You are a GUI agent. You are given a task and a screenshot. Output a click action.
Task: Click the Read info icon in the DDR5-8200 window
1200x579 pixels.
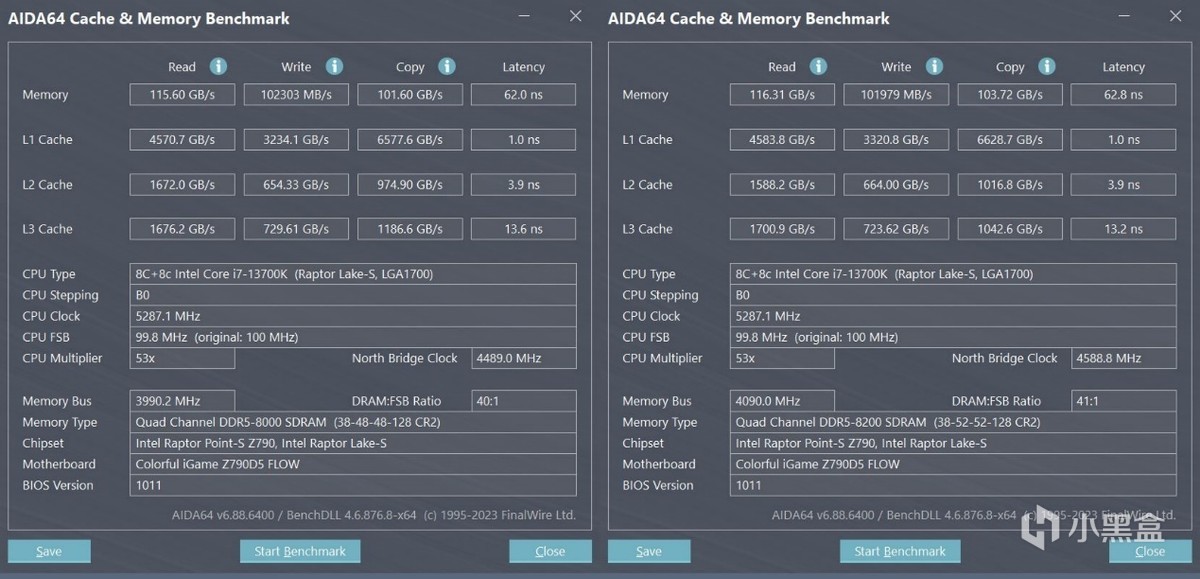[818, 66]
